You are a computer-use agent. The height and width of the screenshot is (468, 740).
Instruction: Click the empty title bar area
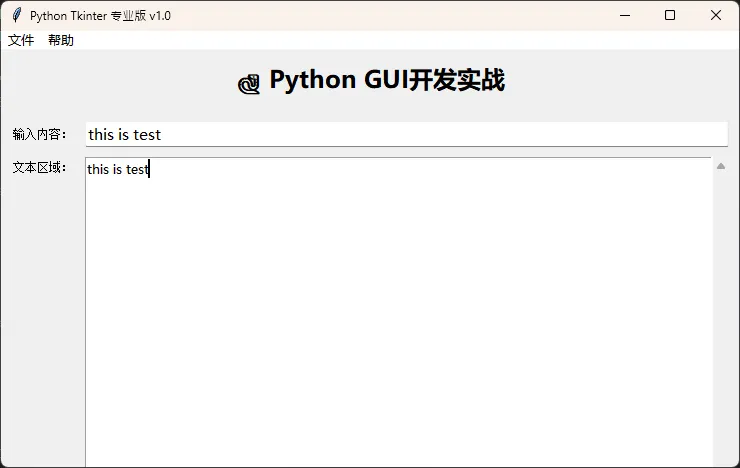[x=400, y=15]
